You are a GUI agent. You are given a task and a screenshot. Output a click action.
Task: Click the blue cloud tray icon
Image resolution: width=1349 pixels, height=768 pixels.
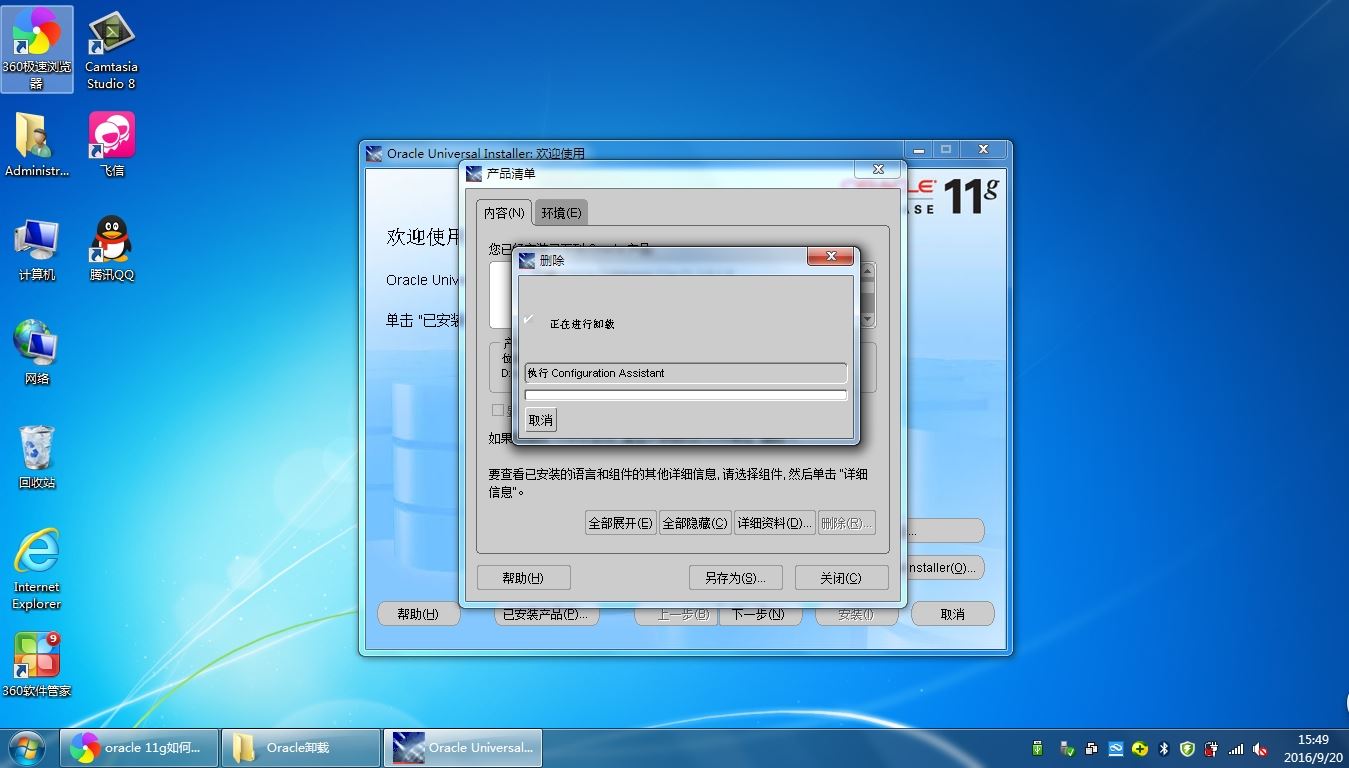[x=1115, y=748]
